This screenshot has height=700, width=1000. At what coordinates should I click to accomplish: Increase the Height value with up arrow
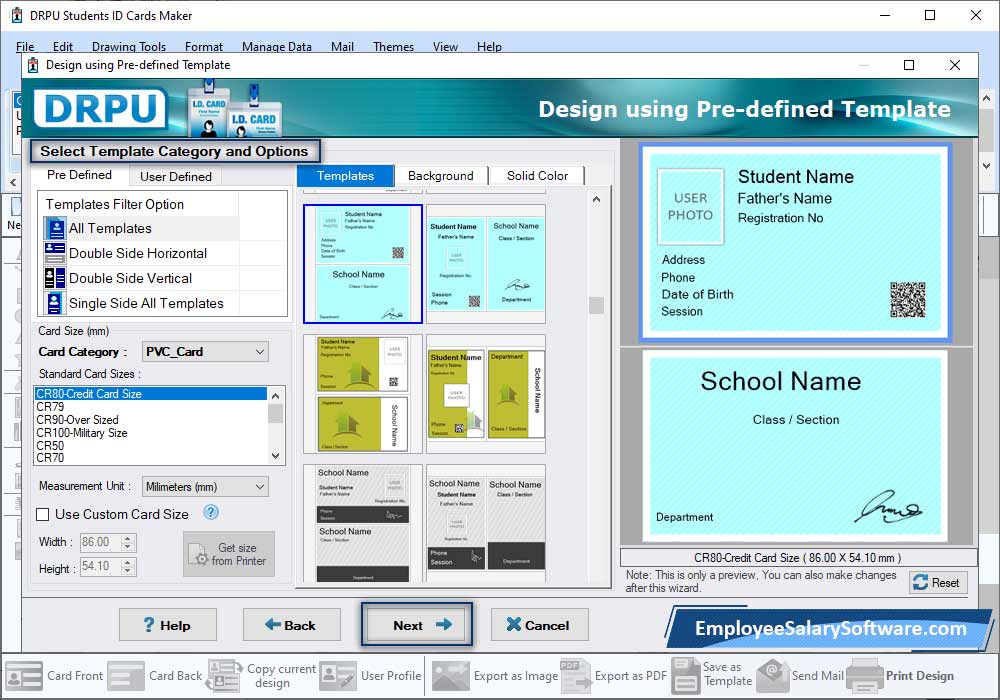(x=128, y=562)
